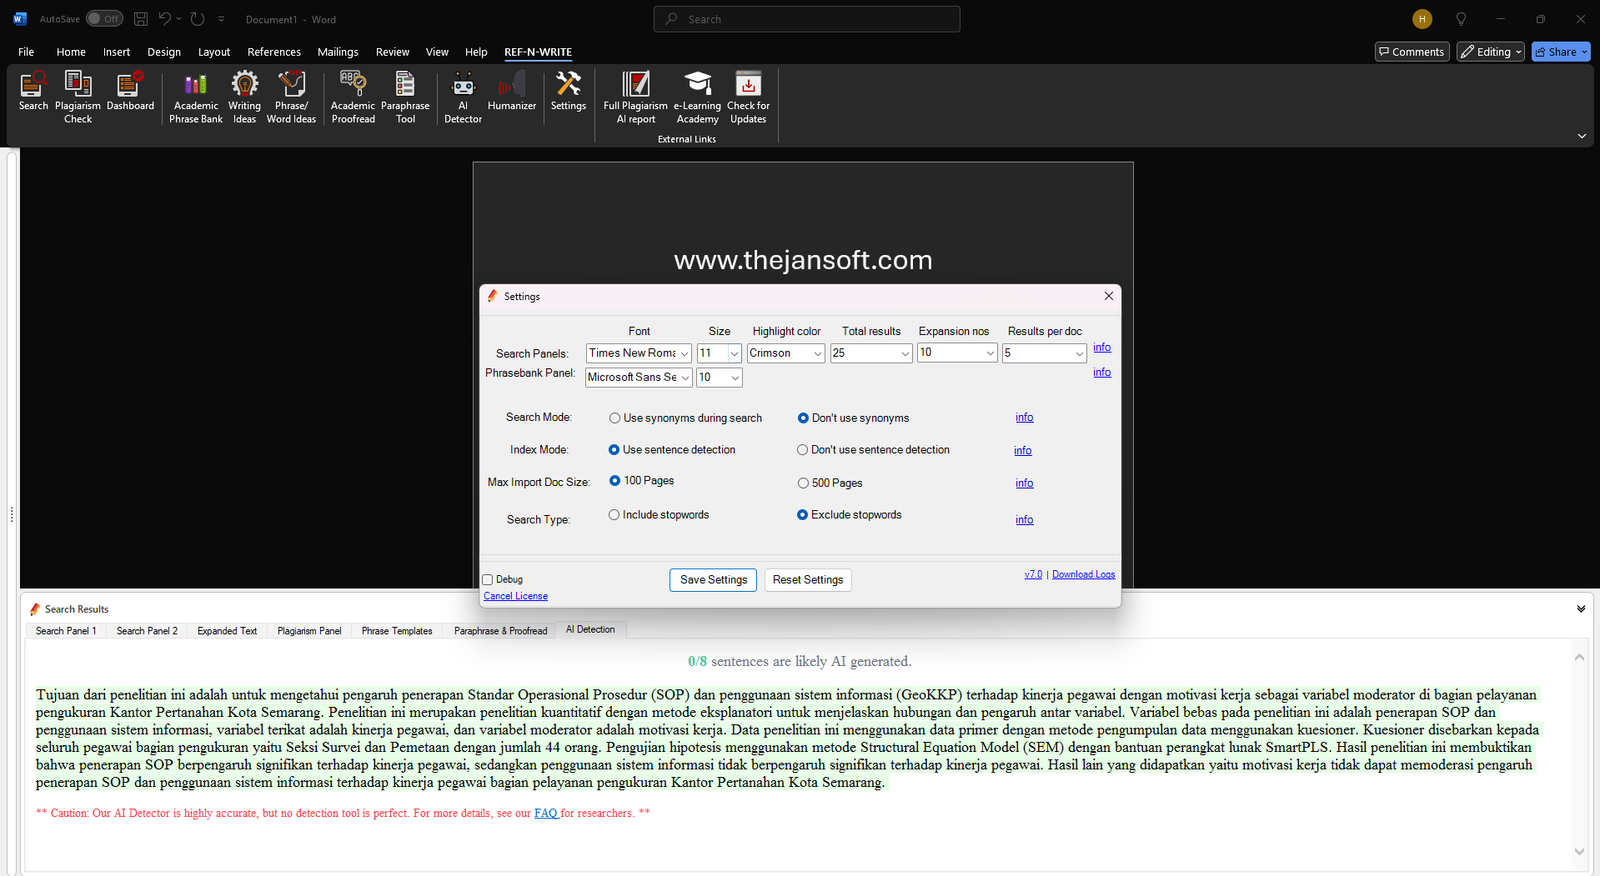Open the FAQ link in caution note
The width and height of the screenshot is (1600, 876).
[545, 813]
